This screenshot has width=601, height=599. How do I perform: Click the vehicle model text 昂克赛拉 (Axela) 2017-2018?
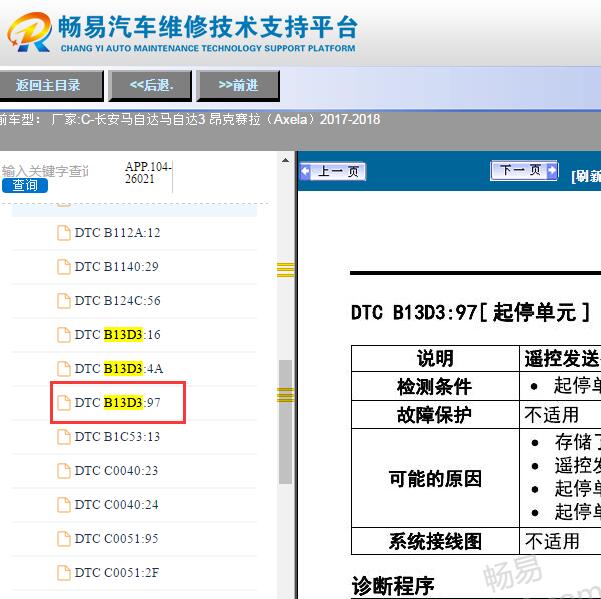[294, 120]
